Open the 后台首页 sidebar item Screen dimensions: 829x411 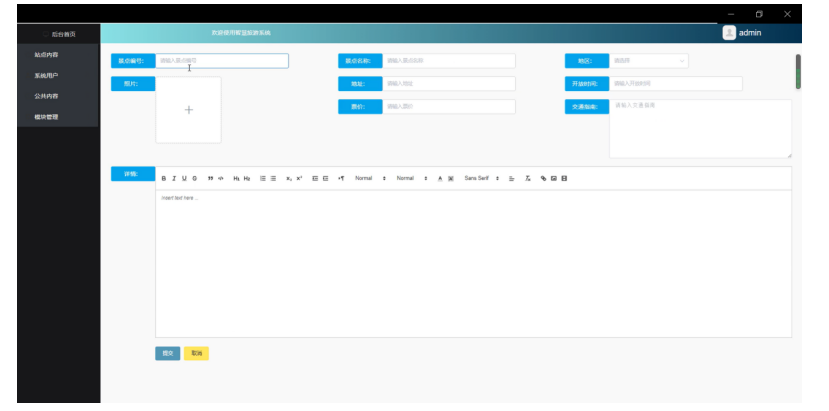(x=58, y=34)
